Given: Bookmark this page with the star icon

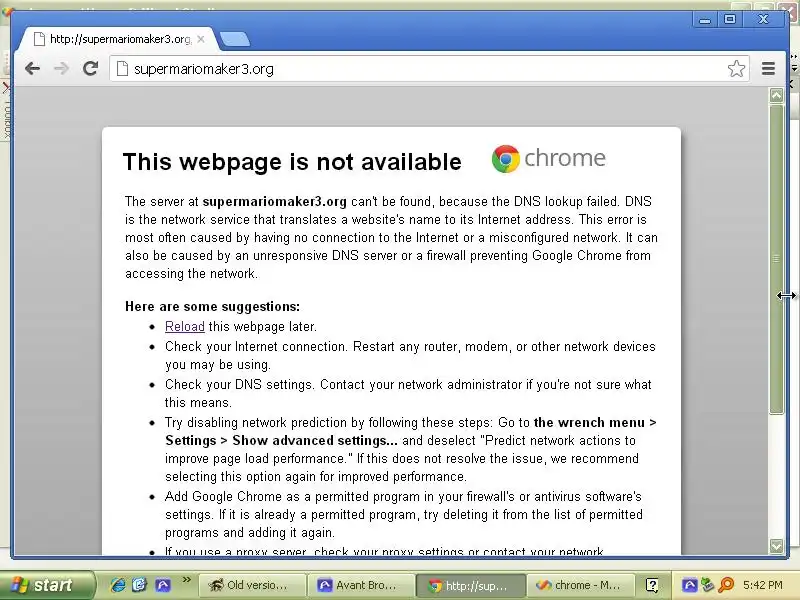Looking at the screenshot, I should pos(736,68).
